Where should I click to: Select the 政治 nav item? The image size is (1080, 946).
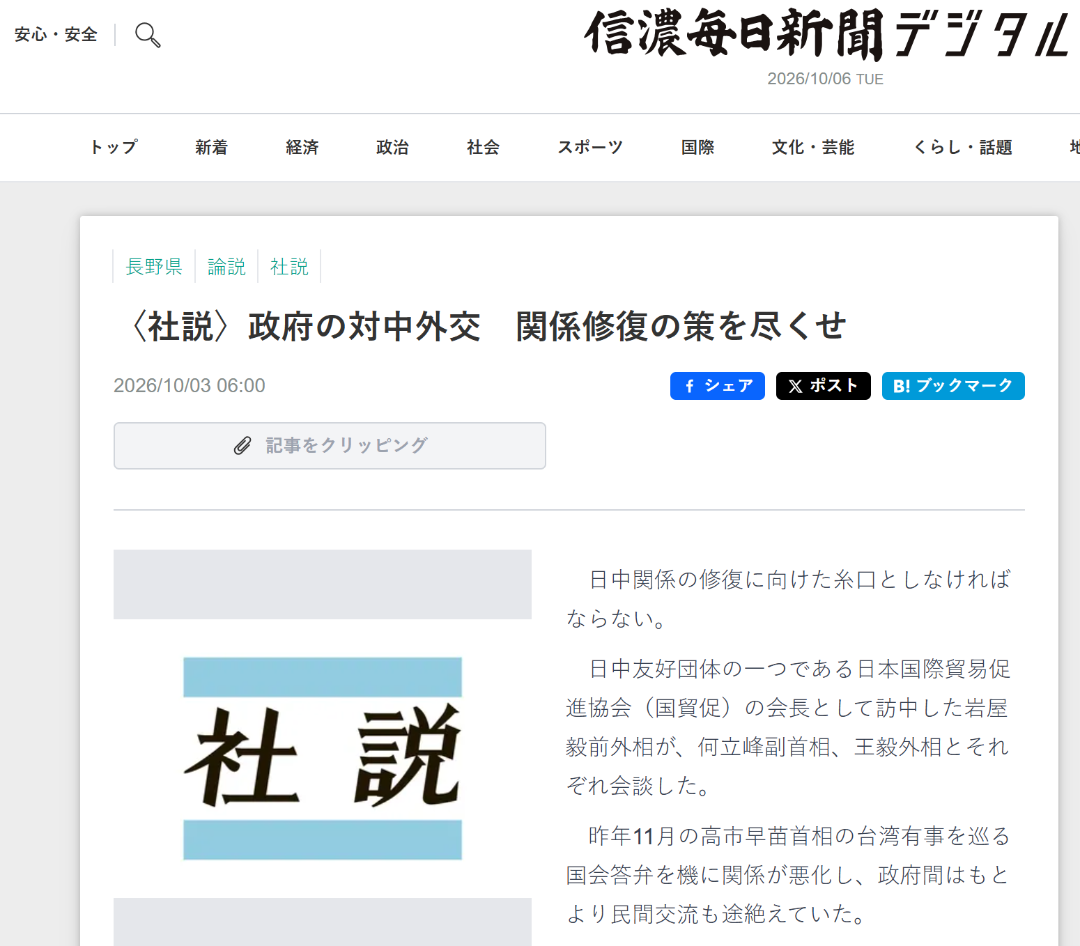pos(393,147)
